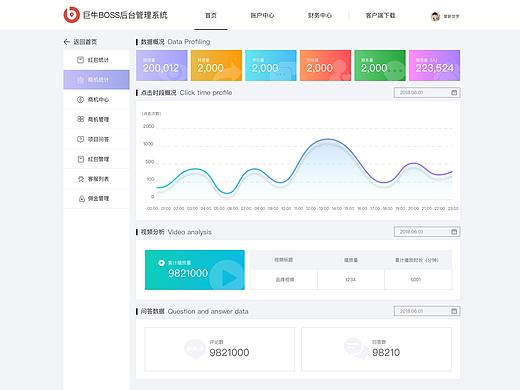Image resolution: width=520 pixels, height=390 pixels.
Task: Click the chart peak near 13:00
Action: coord(327,139)
